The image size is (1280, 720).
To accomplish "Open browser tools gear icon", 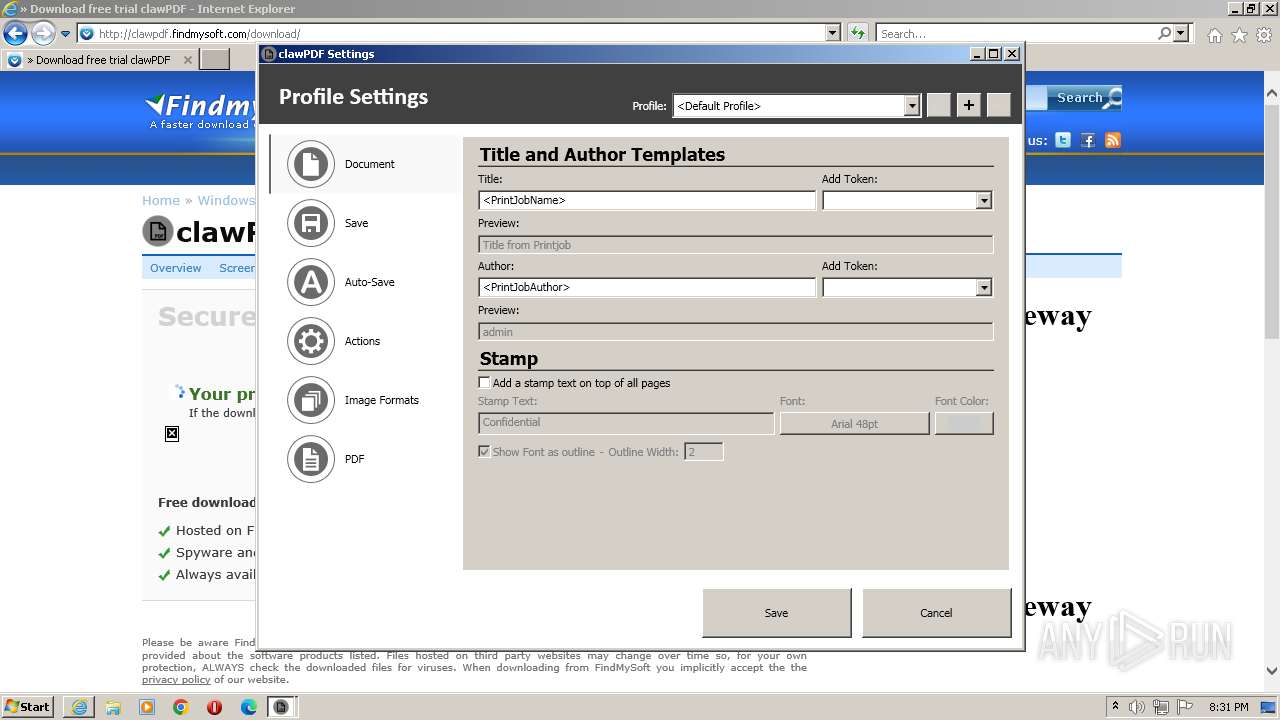I will click(1264, 34).
